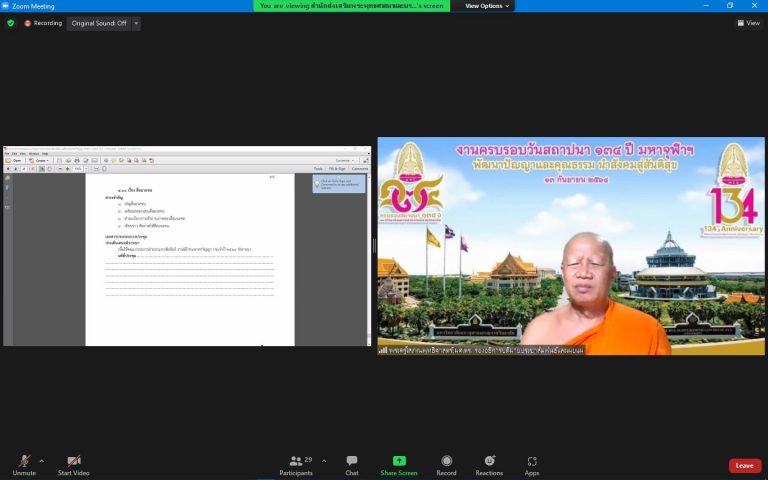Click the View layout button
The height and width of the screenshot is (480, 768).
748,23
